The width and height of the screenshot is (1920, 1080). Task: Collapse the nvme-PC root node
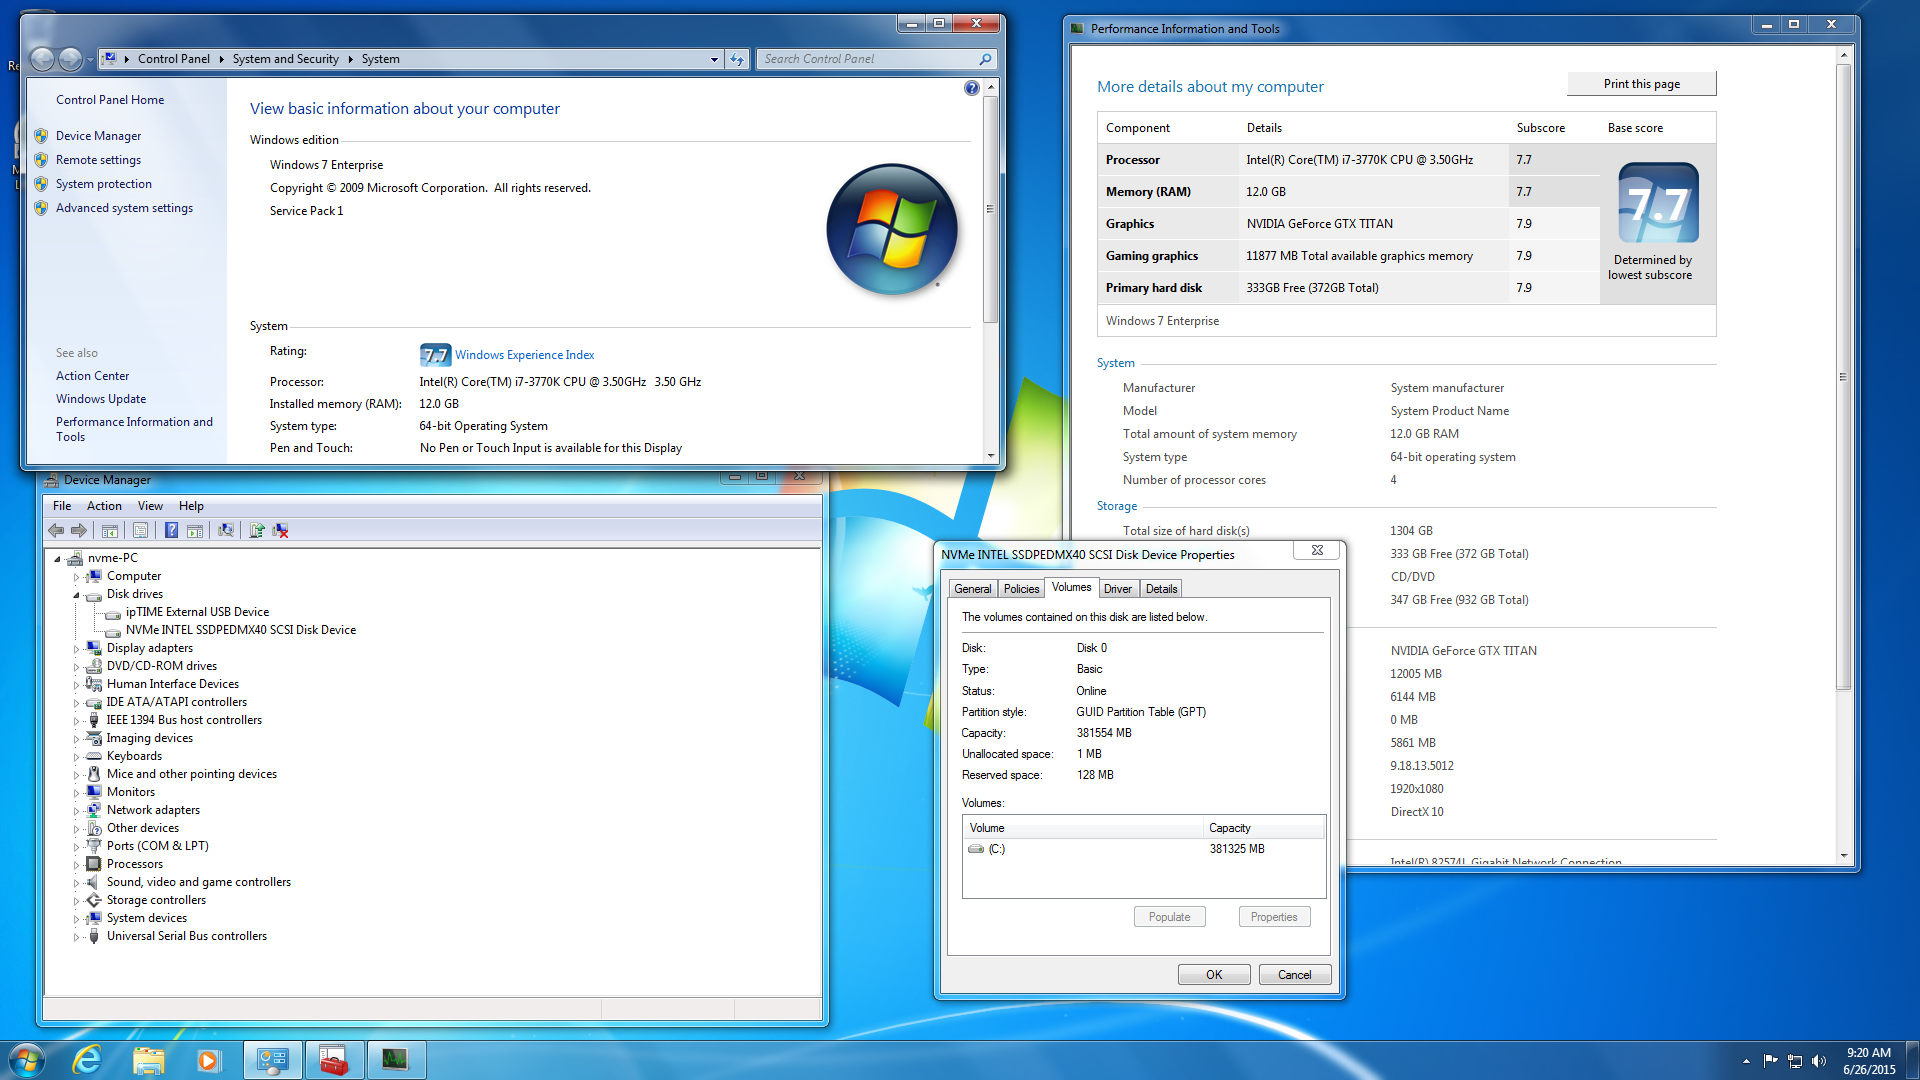click(x=58, y=559)
